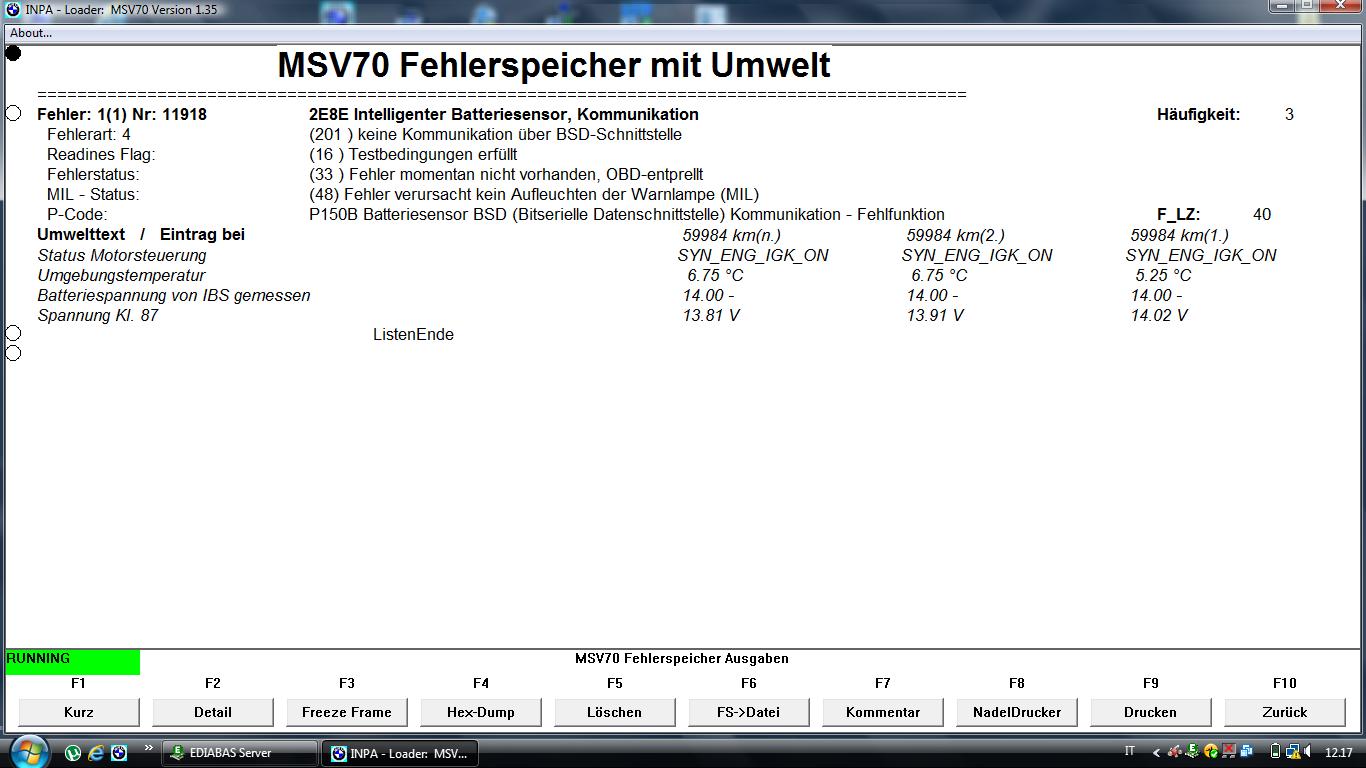Click the red tray icon beside arrow

(1177, 751)
